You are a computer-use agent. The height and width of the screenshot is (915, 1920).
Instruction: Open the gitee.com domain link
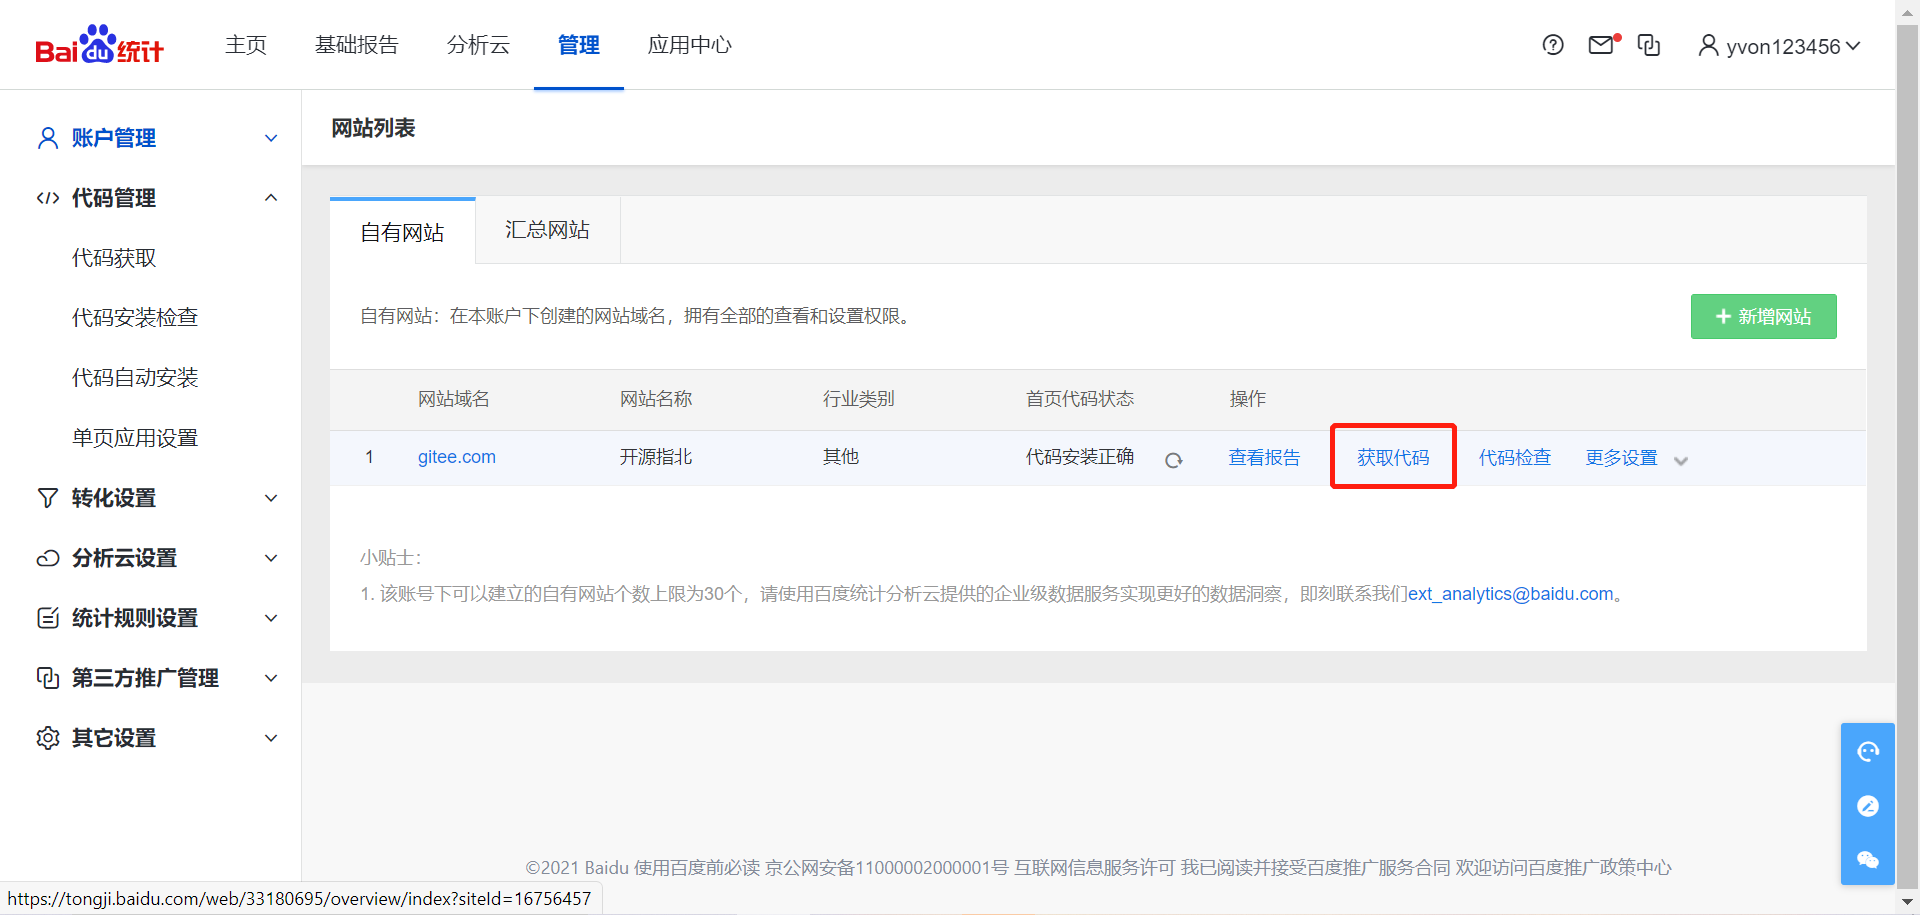[457, 457]
